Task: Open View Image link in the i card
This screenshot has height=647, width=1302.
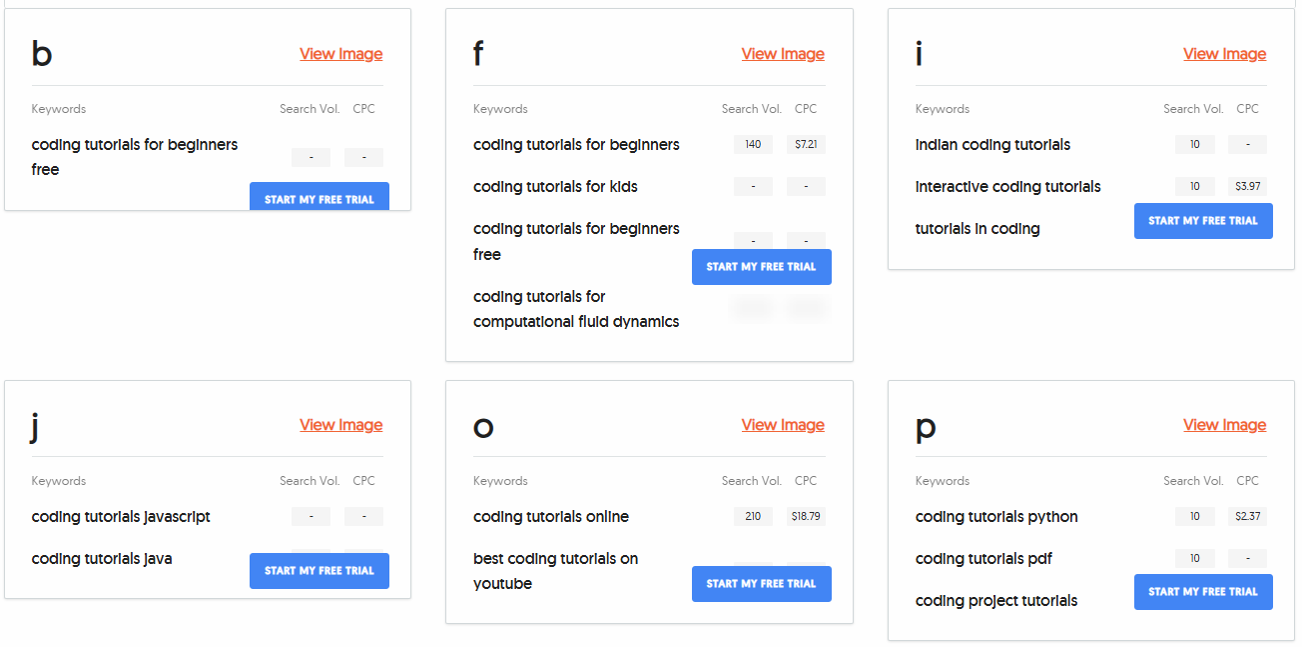Action: point(1224,54)
